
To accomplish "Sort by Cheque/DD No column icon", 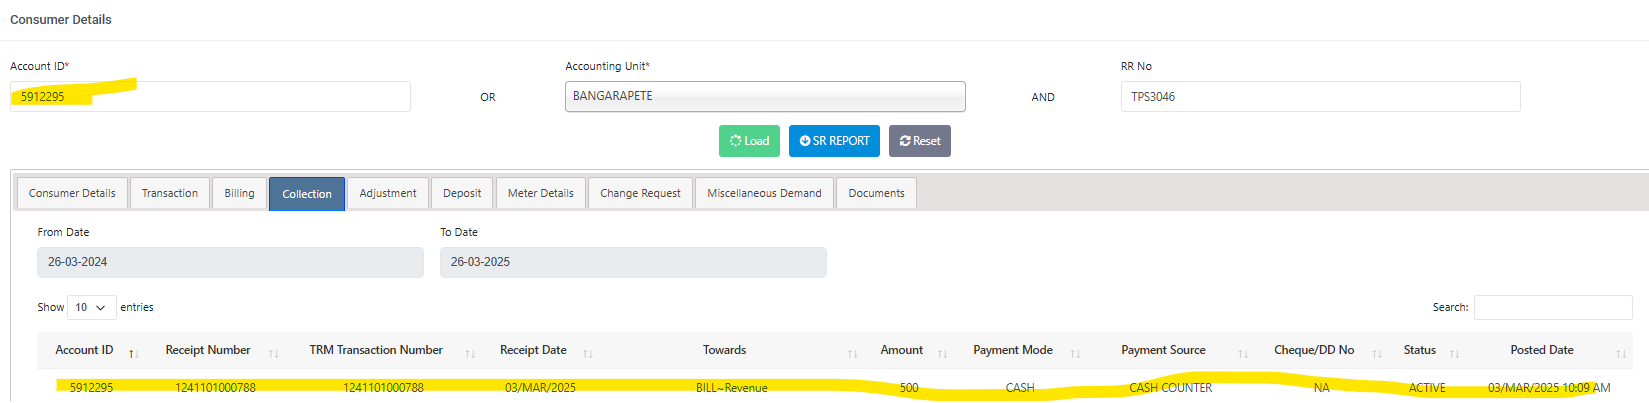I will click(1377, 354).
